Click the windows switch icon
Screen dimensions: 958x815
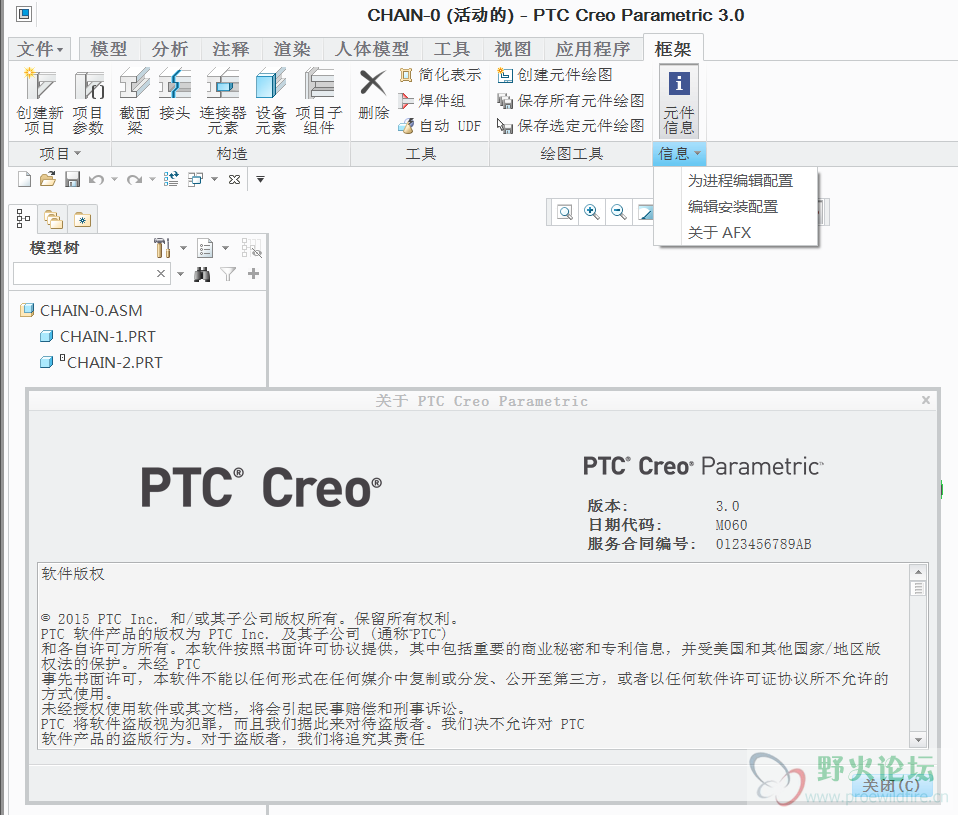tap(196, 179)
